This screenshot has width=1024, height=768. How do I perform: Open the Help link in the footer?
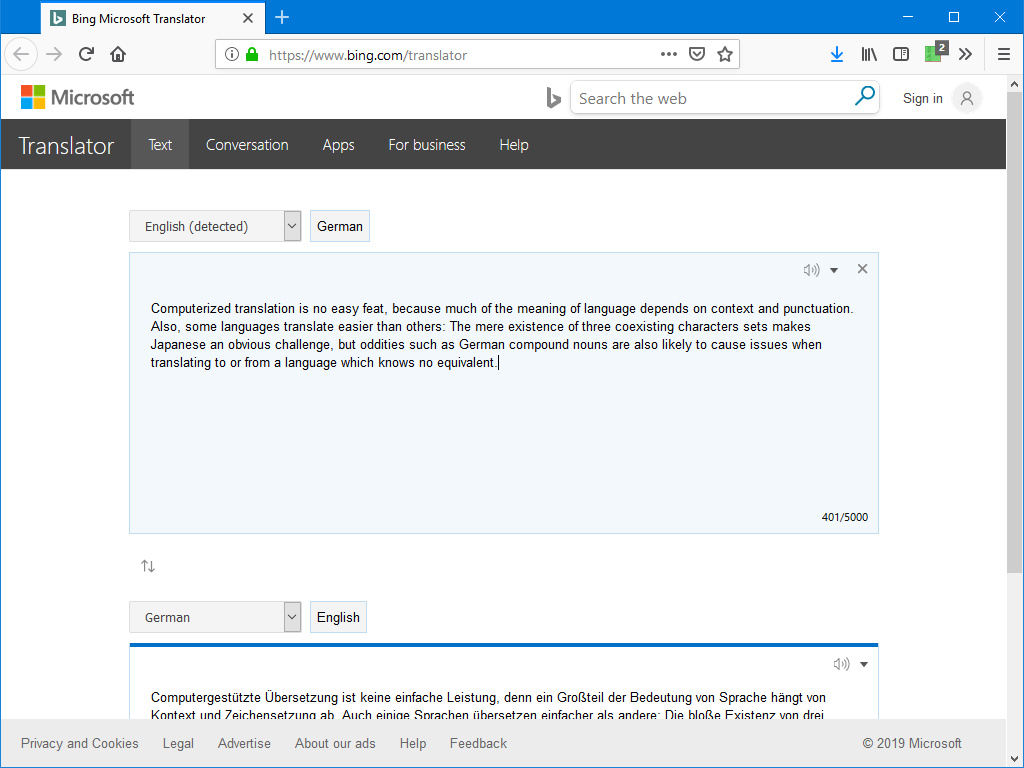tap(413, 743)
